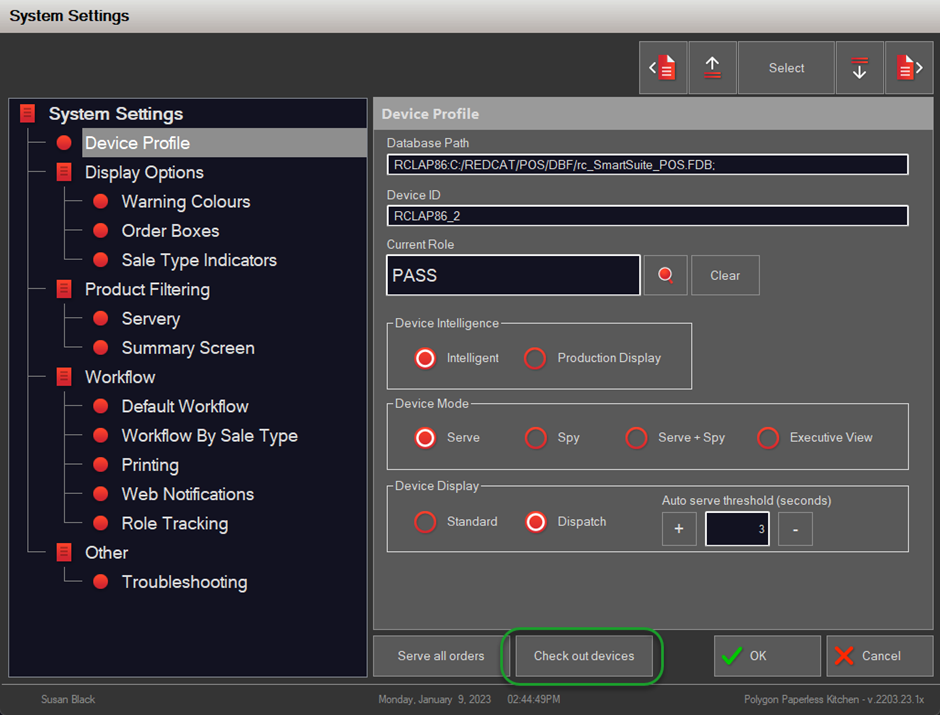Move up one item with up-arrow icon
This screenshot has height=715, width=940.
(x=712, y=68)
